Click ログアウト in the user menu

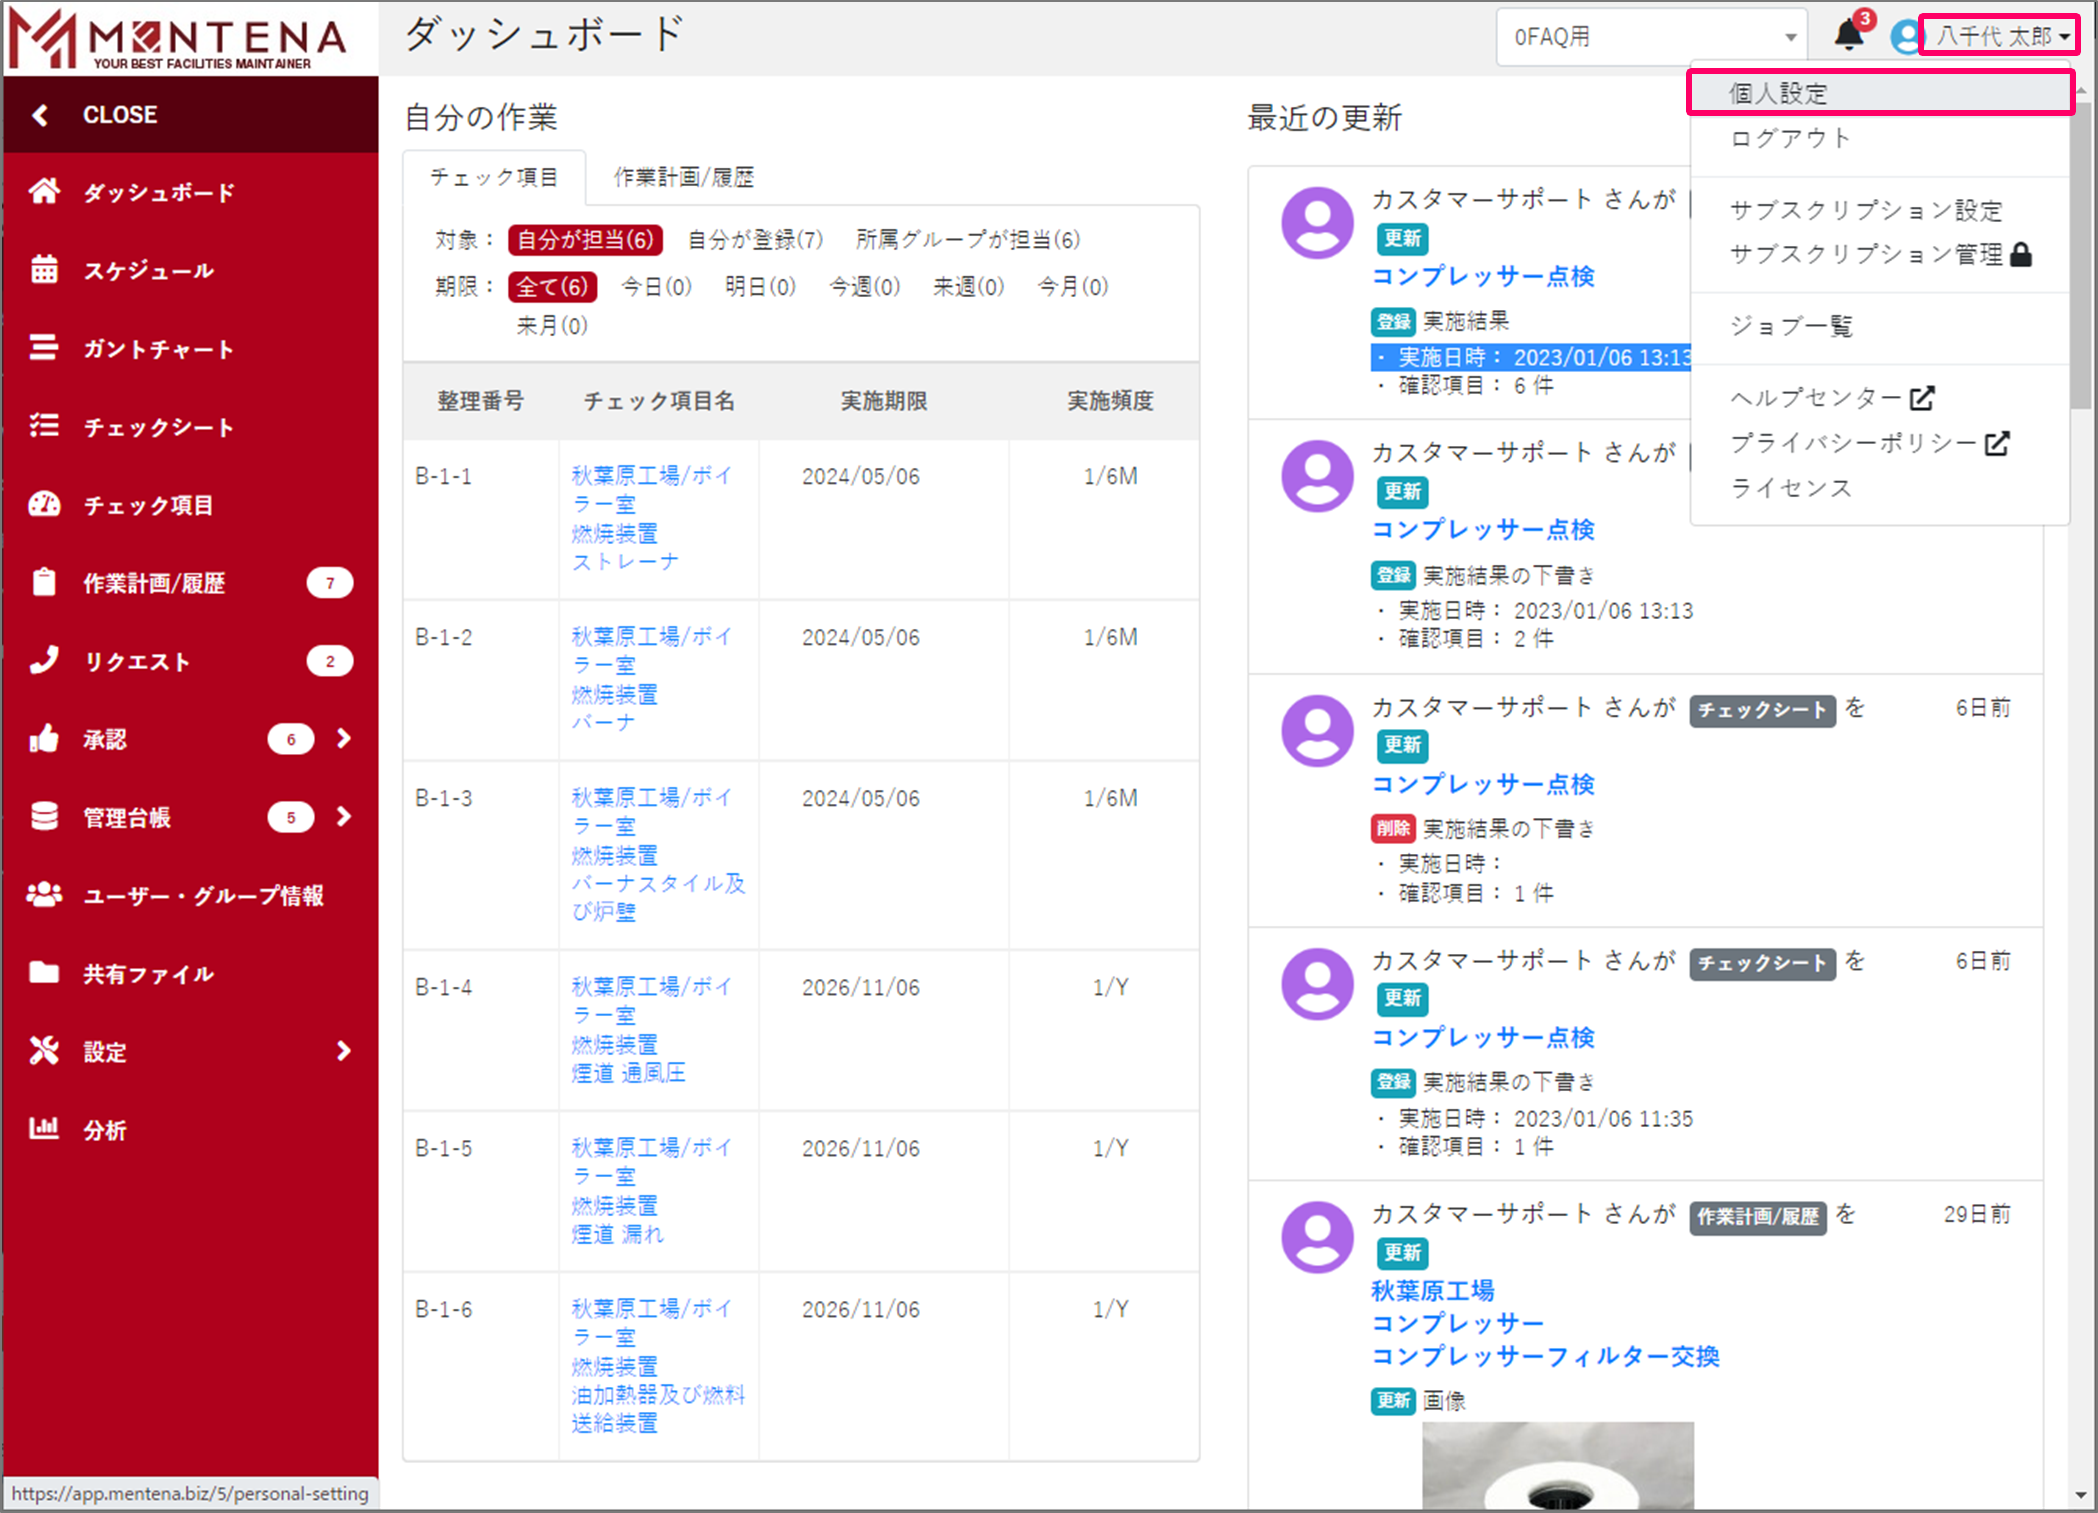(1790, 138)
